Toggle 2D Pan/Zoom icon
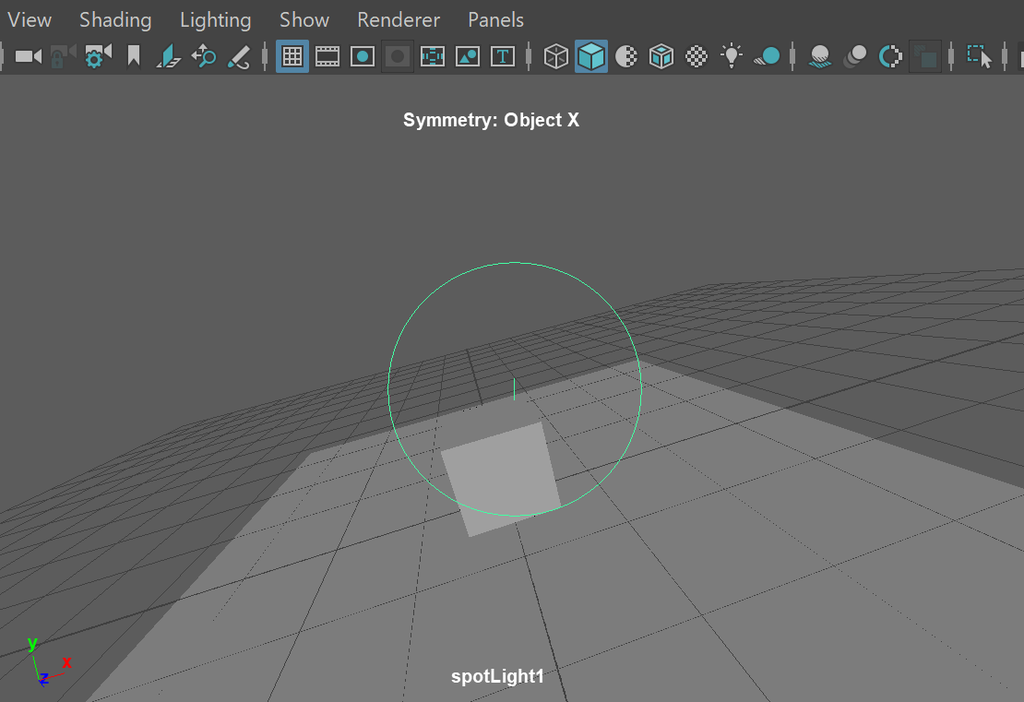This screenshot has width=1024, height=702. tap(204, 57)
